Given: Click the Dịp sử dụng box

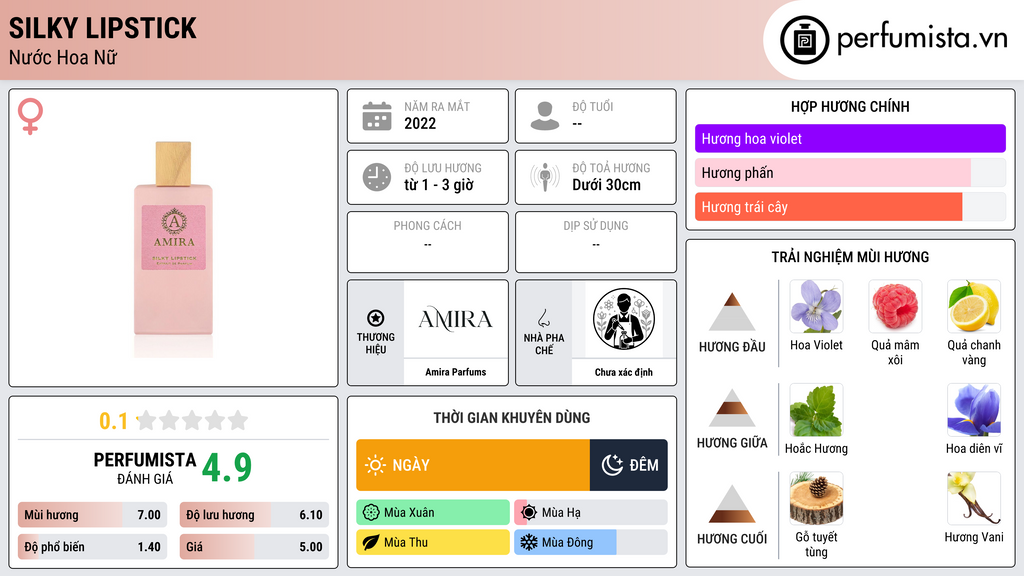Looking at the screenshot, I should click(596, 242).
